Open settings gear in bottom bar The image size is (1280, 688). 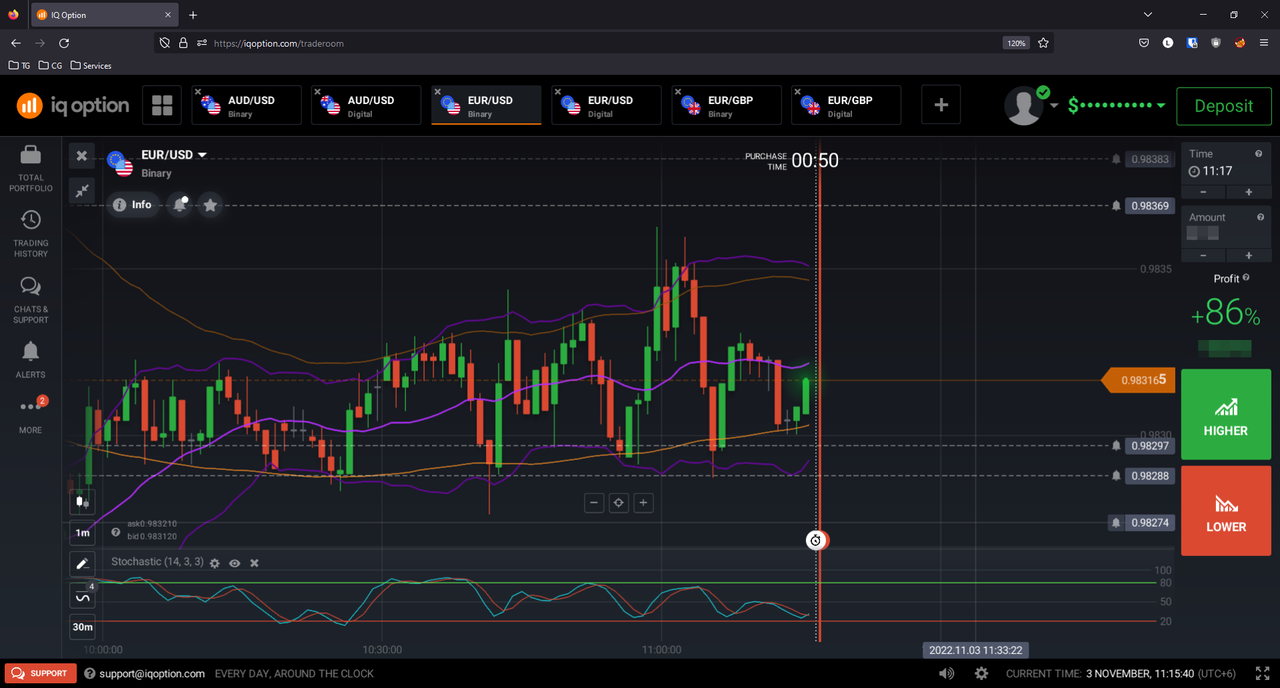coord(981,673)
